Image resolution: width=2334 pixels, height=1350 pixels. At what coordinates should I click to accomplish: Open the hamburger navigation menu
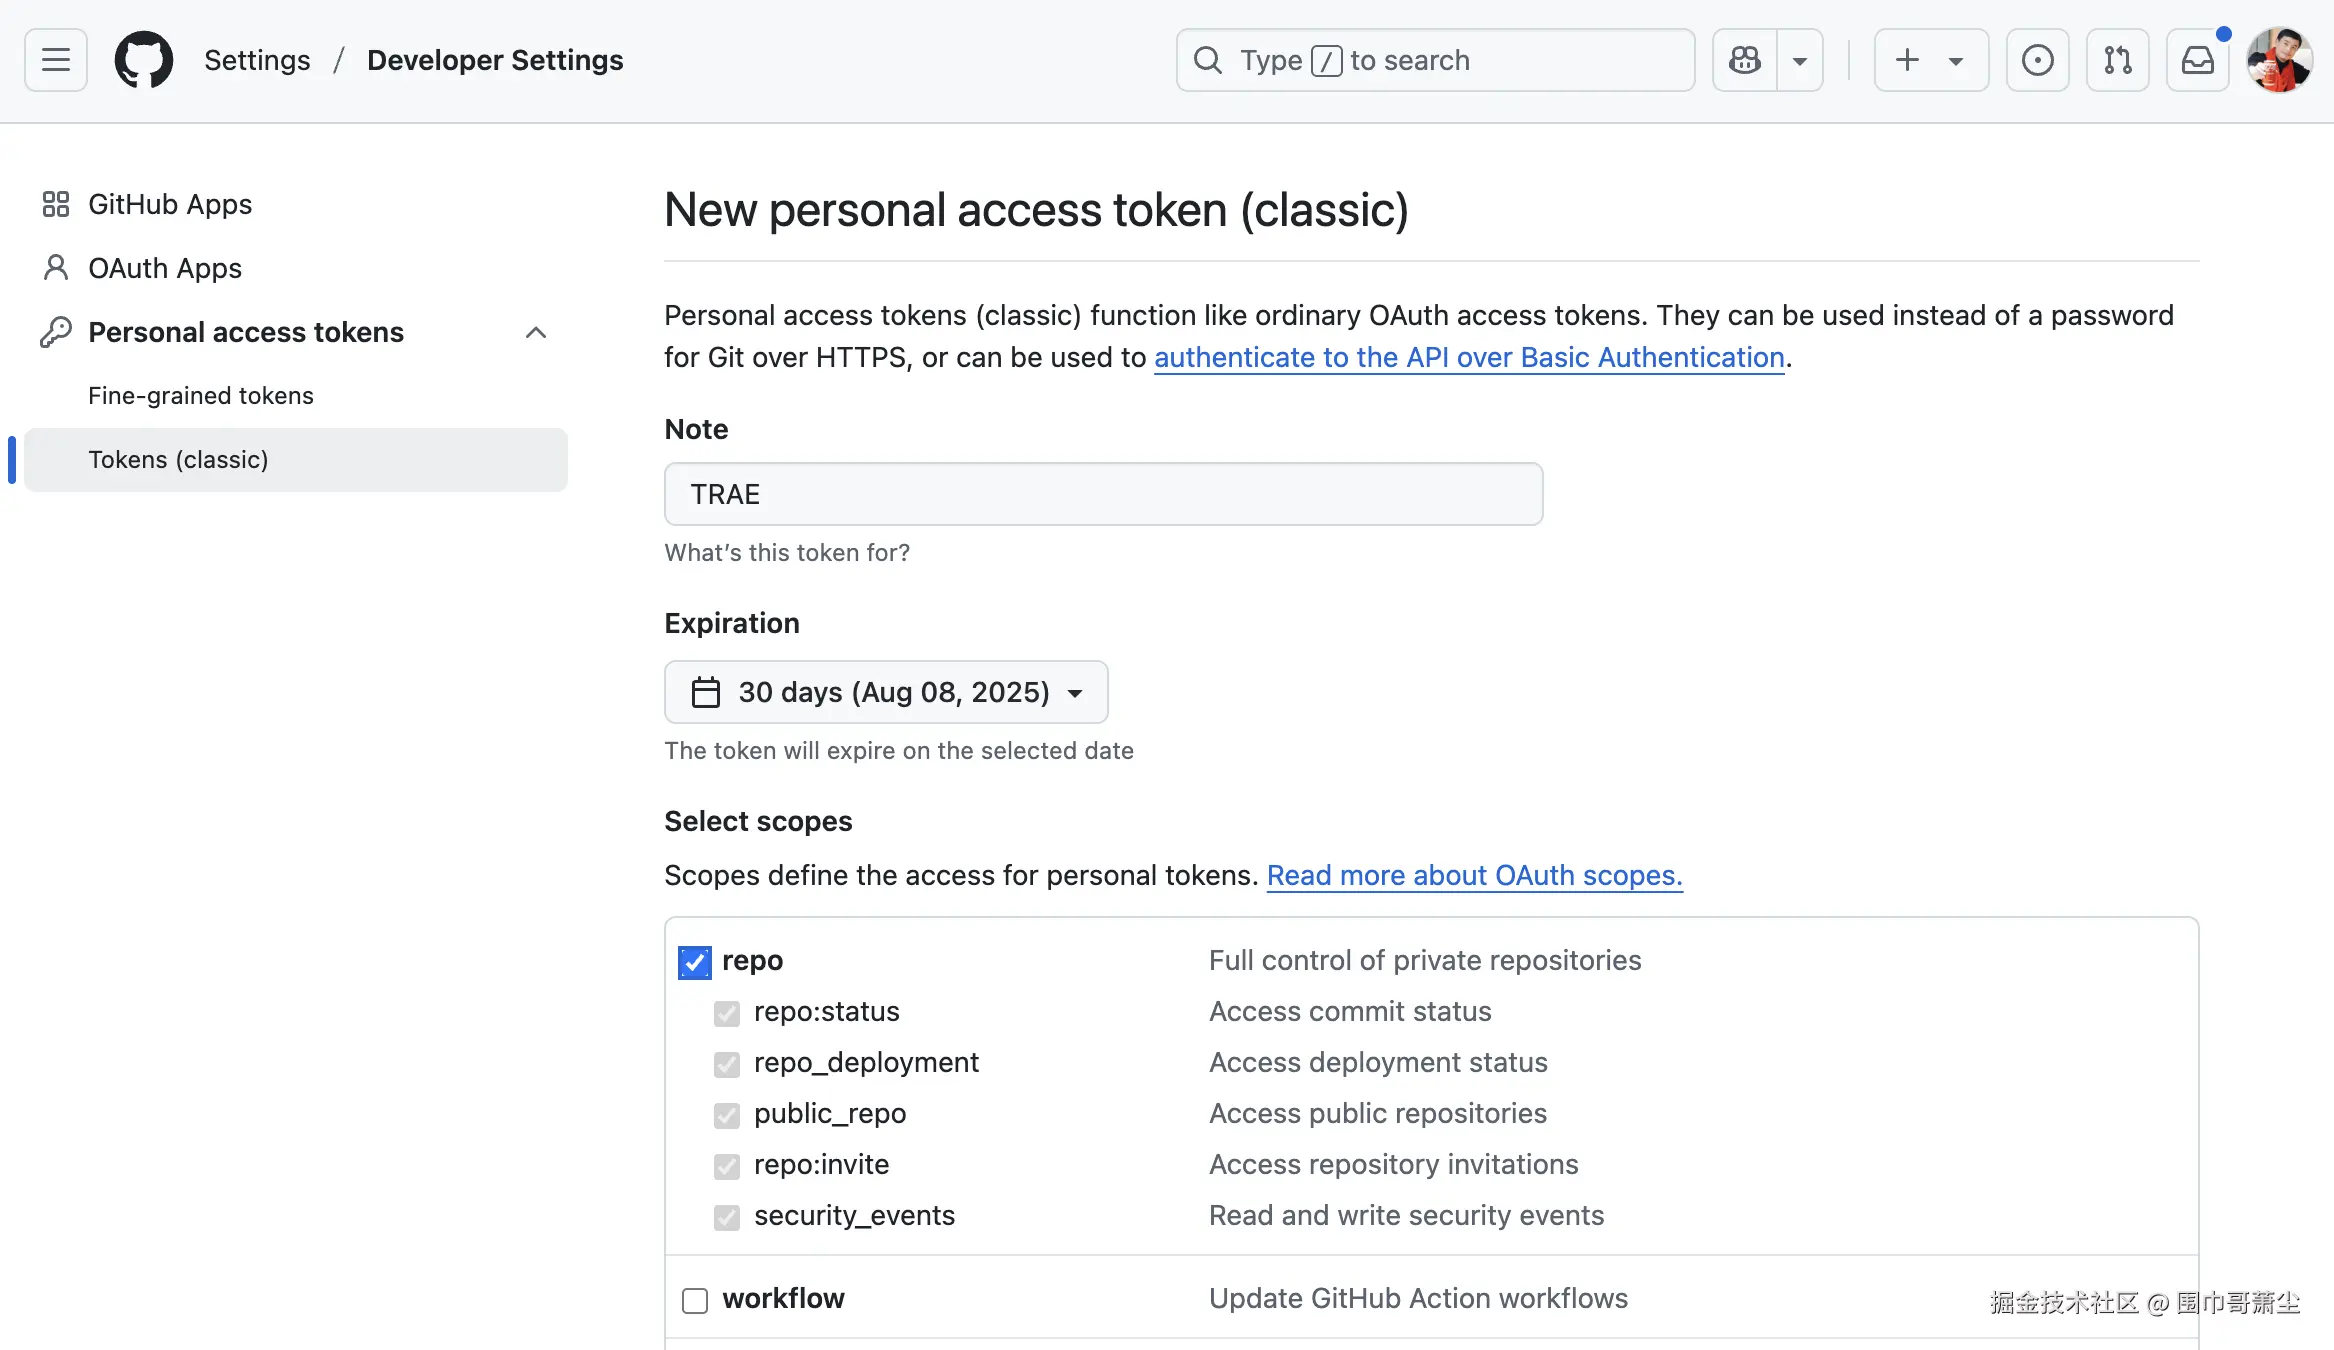[x=56, y=60]
